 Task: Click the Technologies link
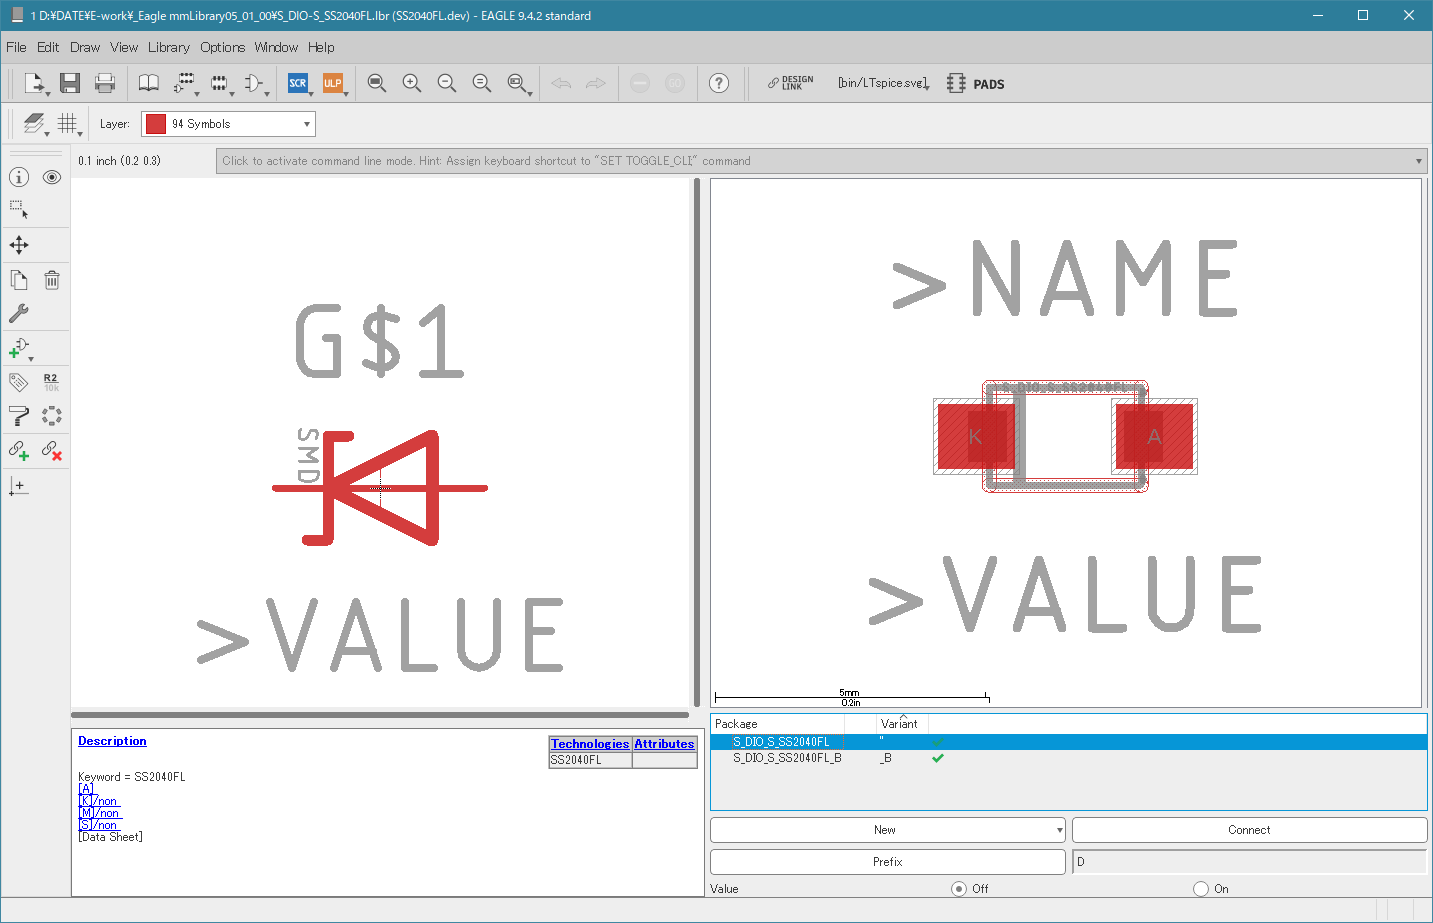click(x=590, y=744)
